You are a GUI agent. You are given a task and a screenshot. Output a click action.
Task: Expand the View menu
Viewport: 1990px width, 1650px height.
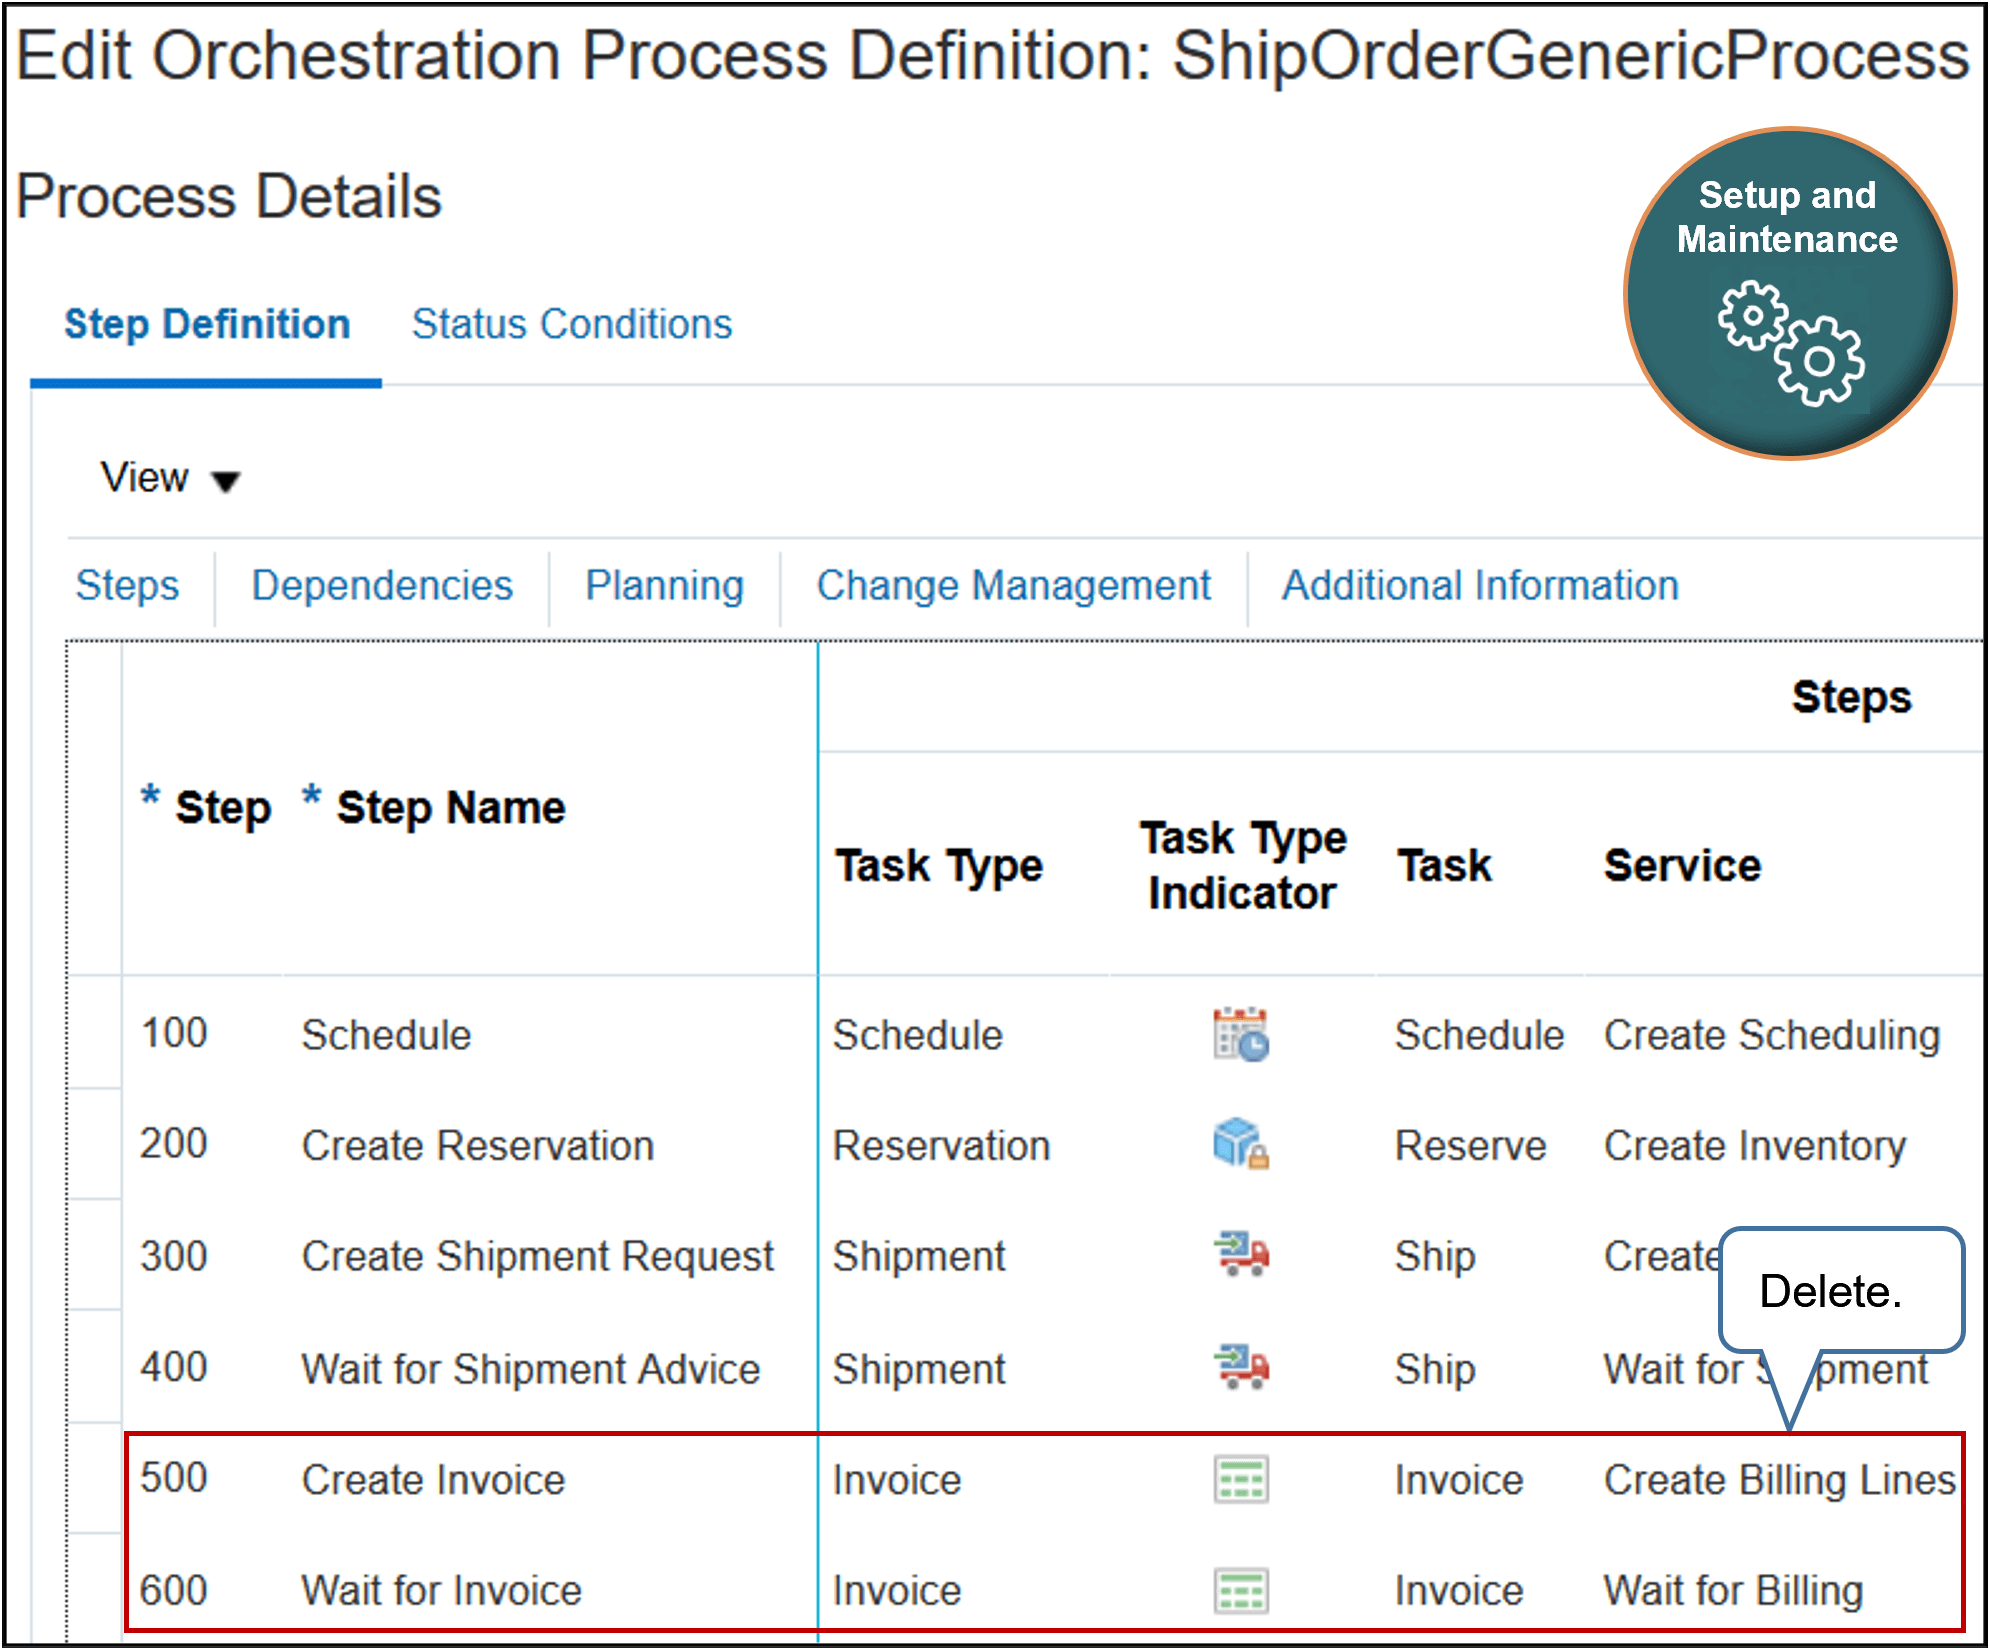(168, 478)
